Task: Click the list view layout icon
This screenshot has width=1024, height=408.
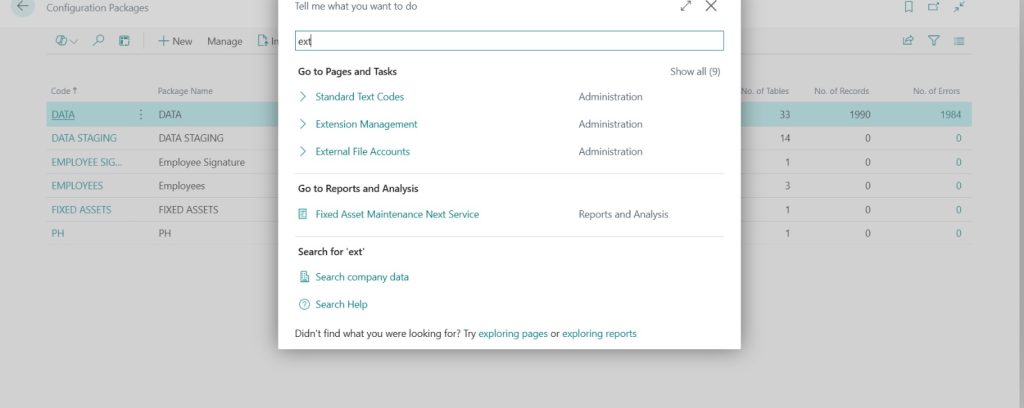Action: [x=959, y=40]
